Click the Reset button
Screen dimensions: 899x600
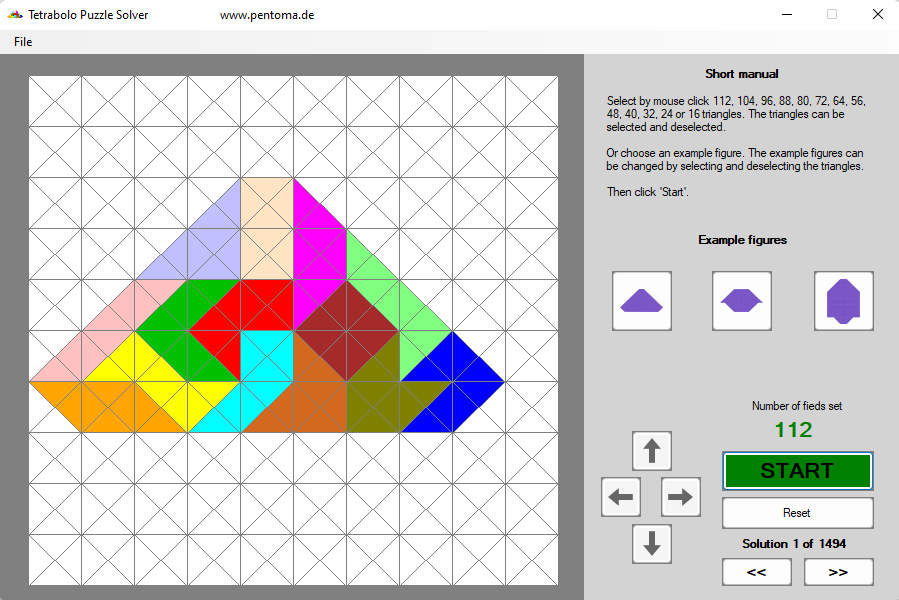pos(798,513)
